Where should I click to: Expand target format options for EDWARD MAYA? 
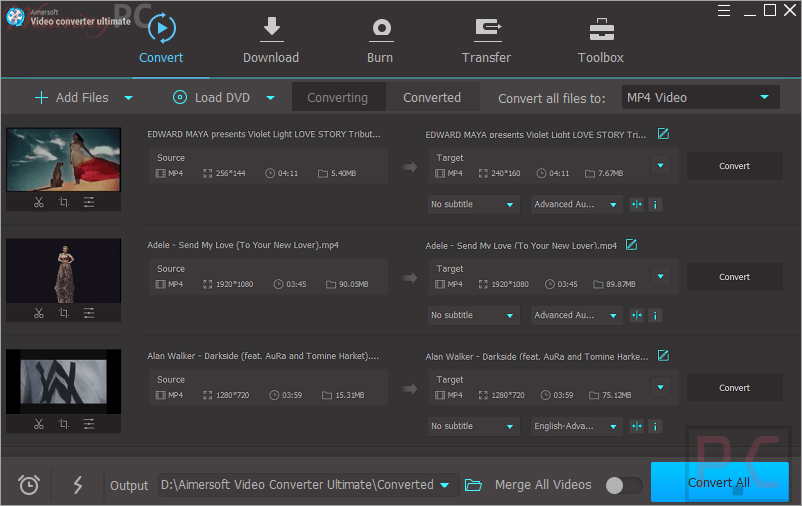click(x=660, y=165)
